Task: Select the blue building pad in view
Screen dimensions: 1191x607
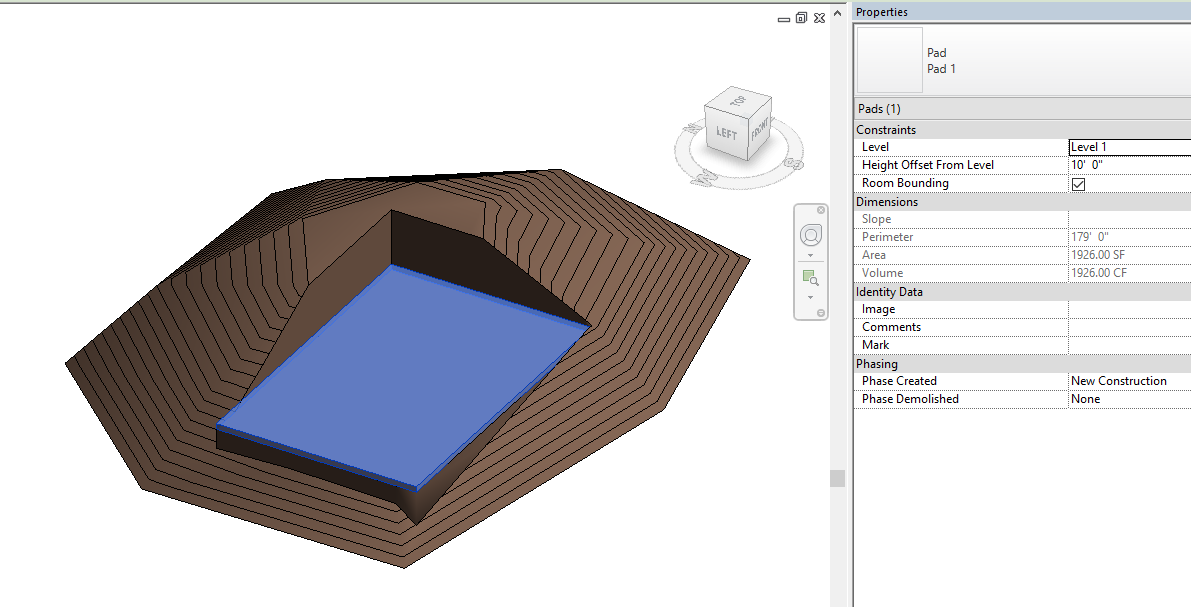Action: pos(403,376)
